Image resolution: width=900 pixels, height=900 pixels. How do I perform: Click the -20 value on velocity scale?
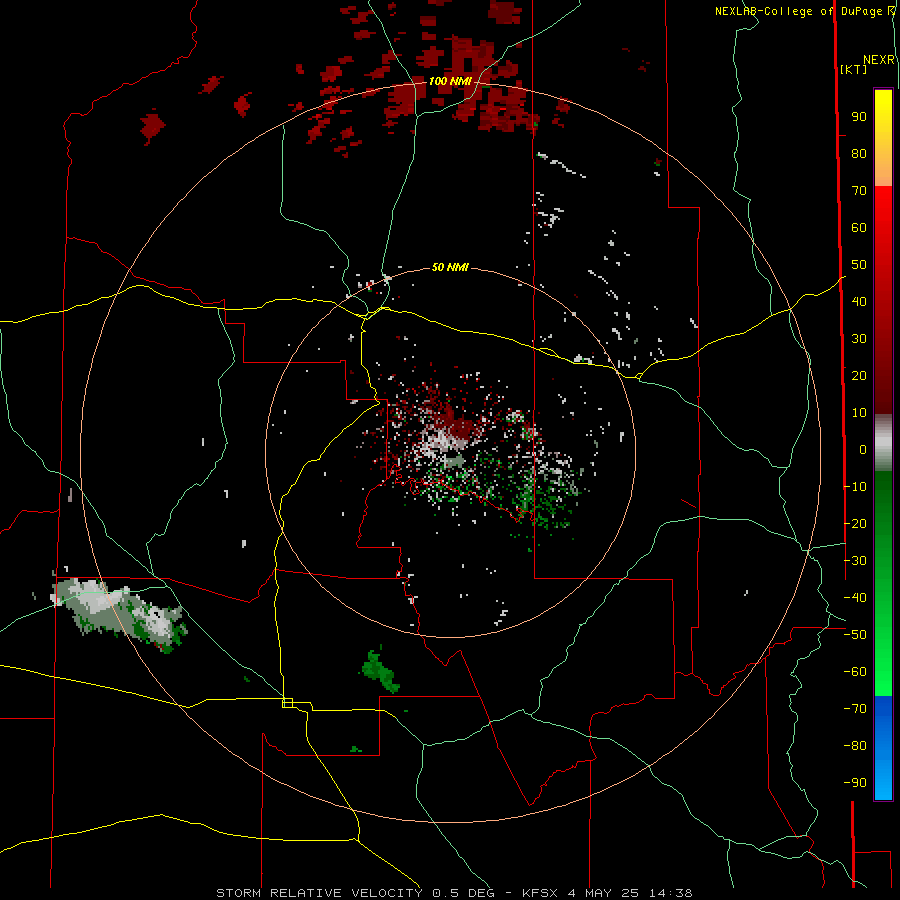[855, 523]
